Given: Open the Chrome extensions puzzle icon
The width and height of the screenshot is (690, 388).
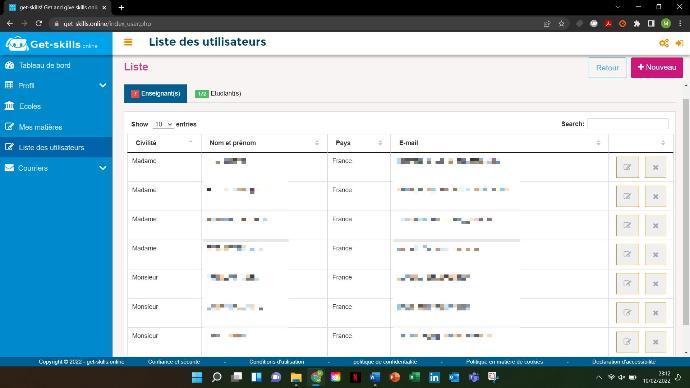Looking at the screenshot, I should (x=637, y=24).
